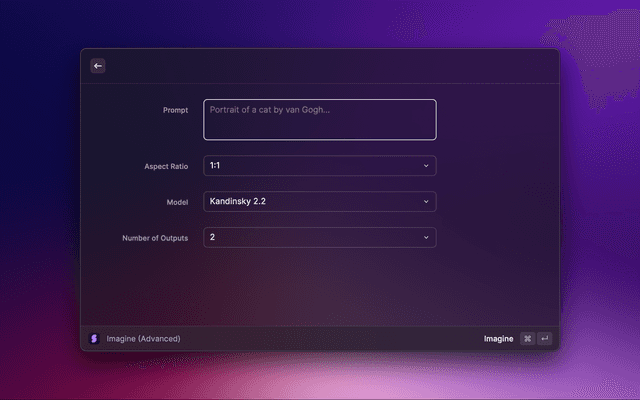Image resolution: width=640 pixels, height=400 pixels.
Task: Open the Aspect Ratio dropdown showing 1:1
Action: (319, 165)
